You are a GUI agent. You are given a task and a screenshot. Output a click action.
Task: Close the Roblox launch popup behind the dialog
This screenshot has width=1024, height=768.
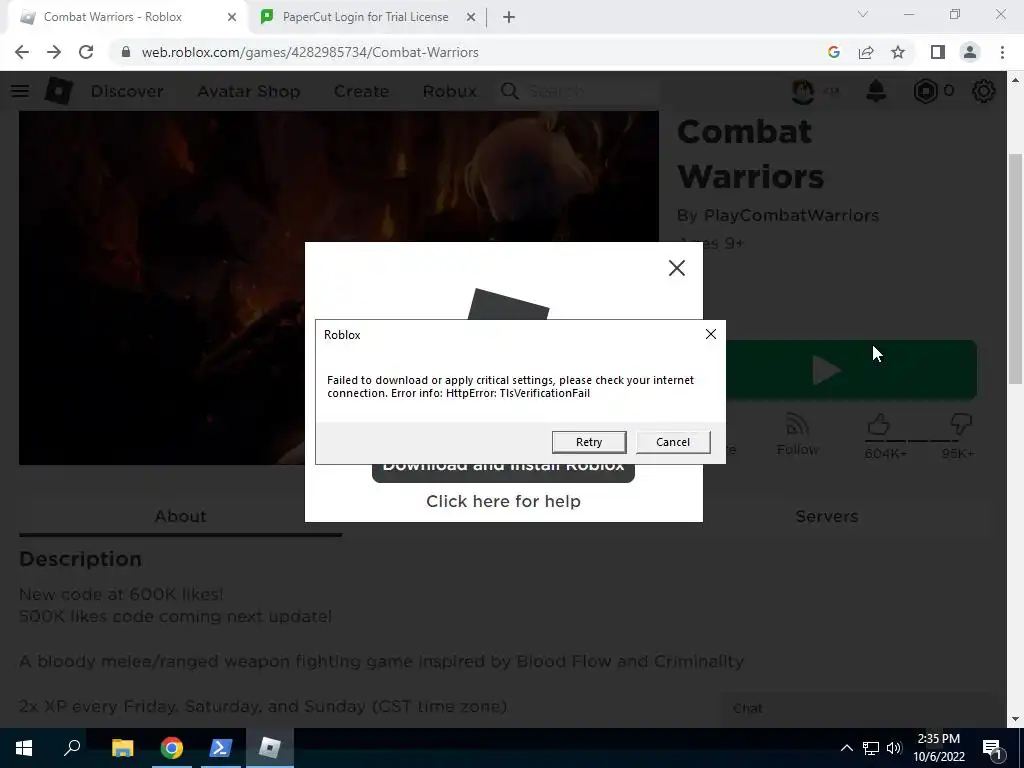pos(677,268)
